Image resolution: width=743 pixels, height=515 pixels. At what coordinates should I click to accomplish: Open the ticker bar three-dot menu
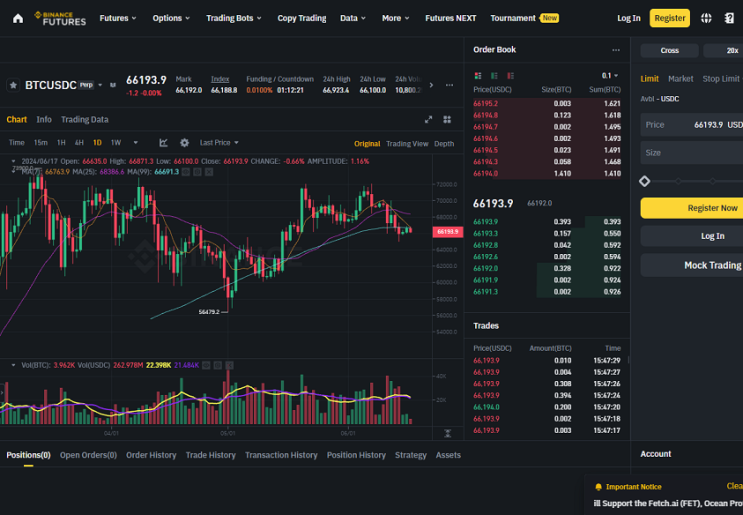point(449,85)
